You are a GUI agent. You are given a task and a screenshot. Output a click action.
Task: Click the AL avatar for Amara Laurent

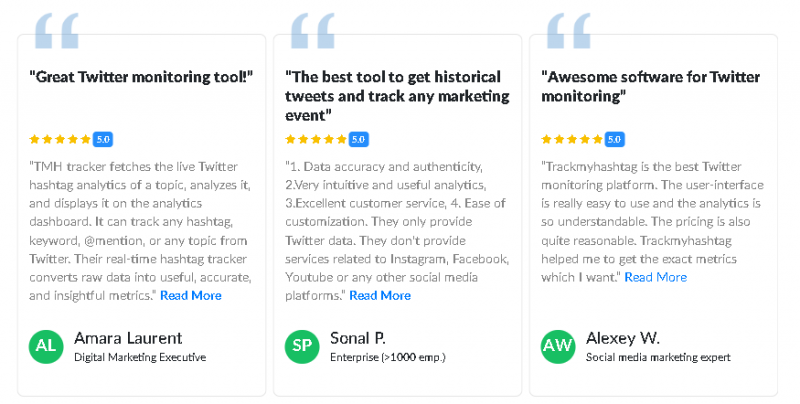tap(46, 346)
